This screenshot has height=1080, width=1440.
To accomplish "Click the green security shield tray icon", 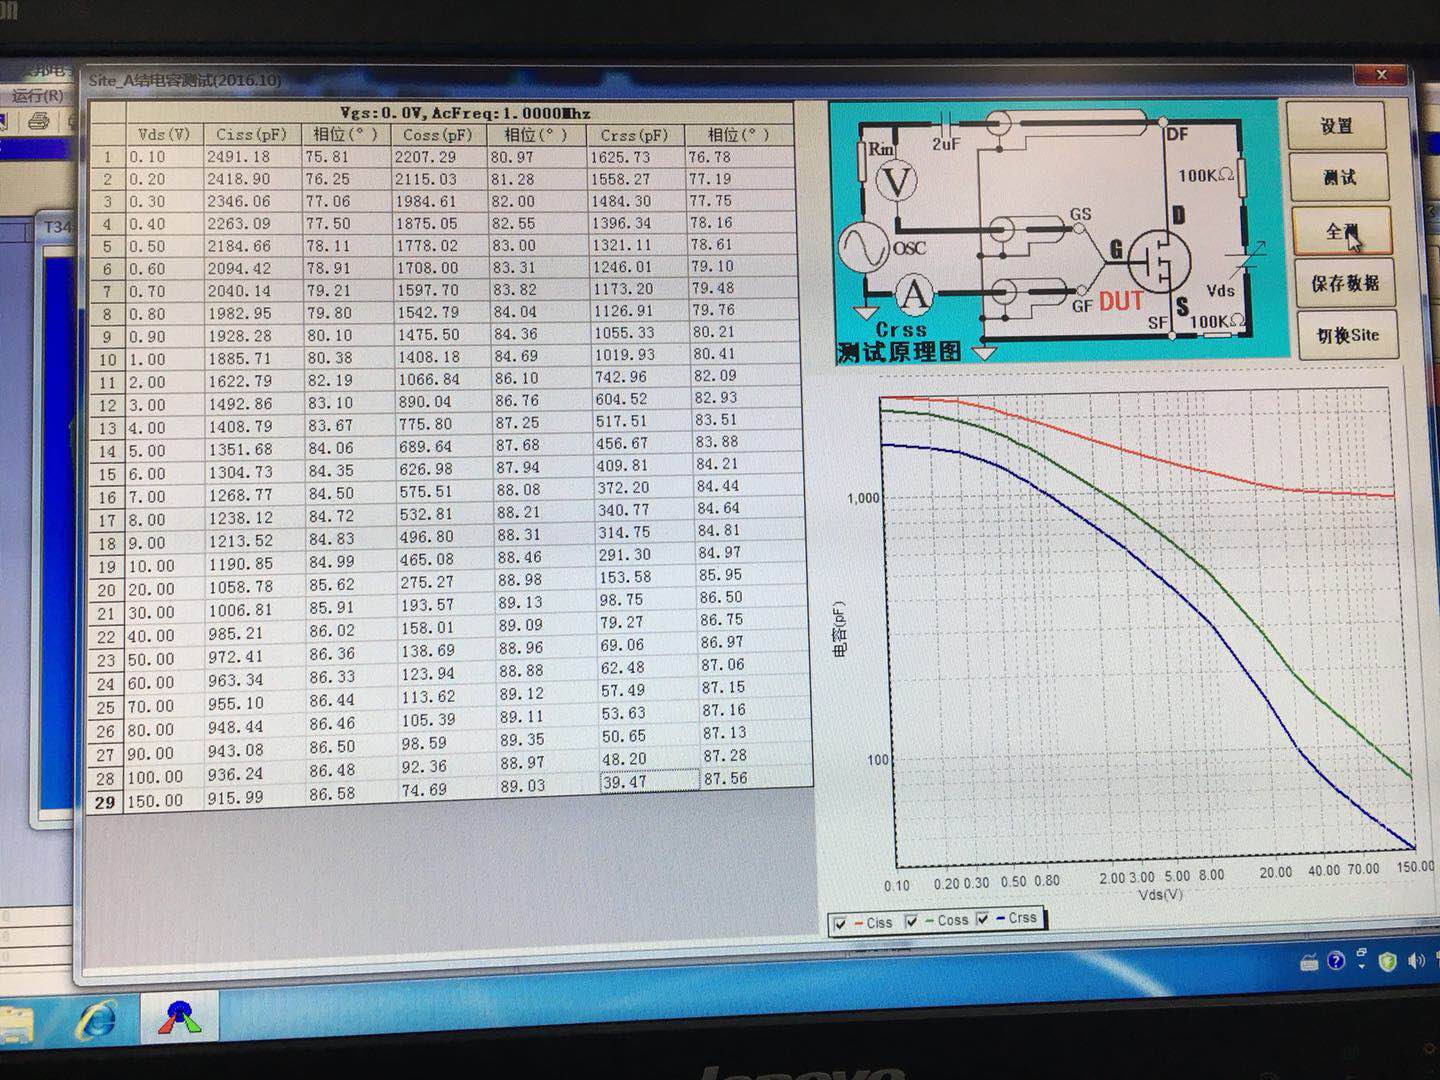I will pyautogui.click(x=1387, y=962).
